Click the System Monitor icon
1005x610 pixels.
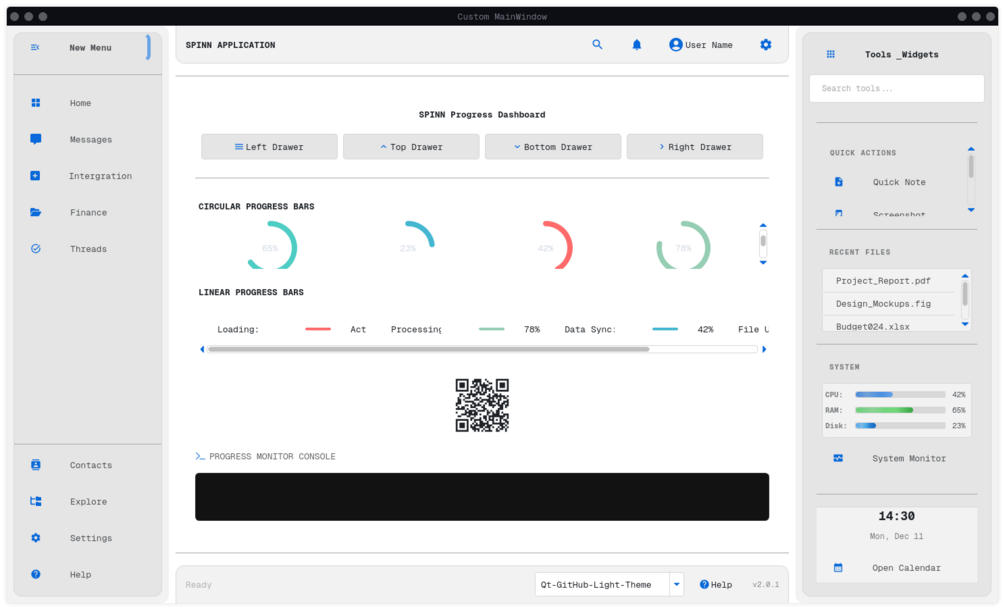click(x=838, y=458)
